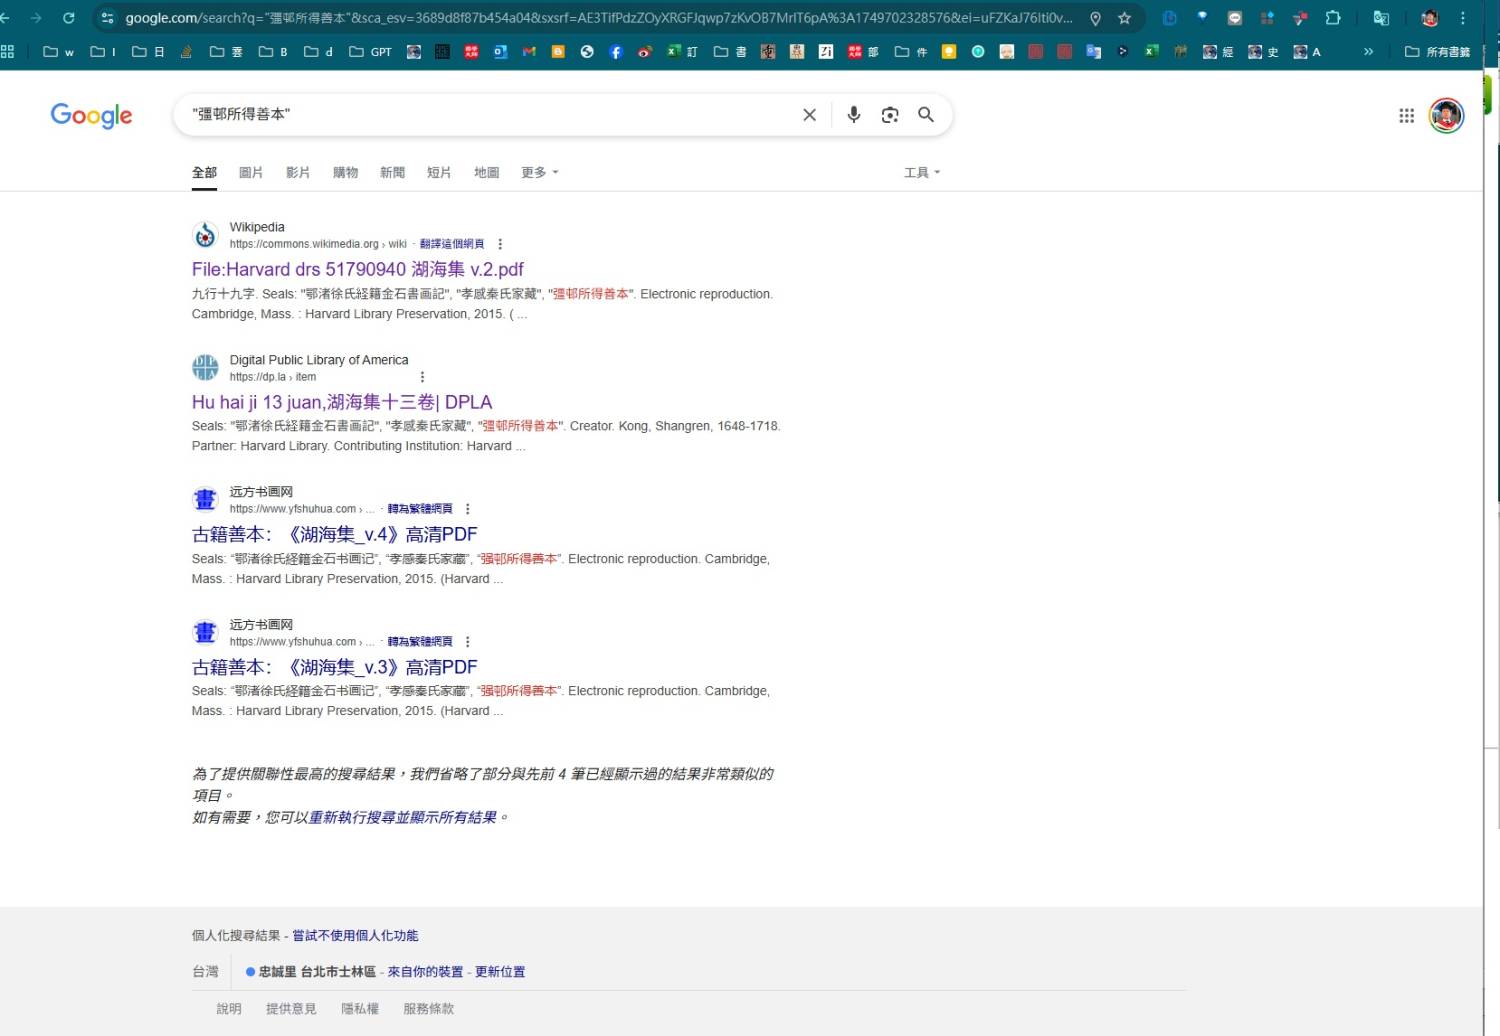Viewport: 1500px width, 1036px height.
Task: Open the 'w' bookmark folder
Action: (58, 52)
